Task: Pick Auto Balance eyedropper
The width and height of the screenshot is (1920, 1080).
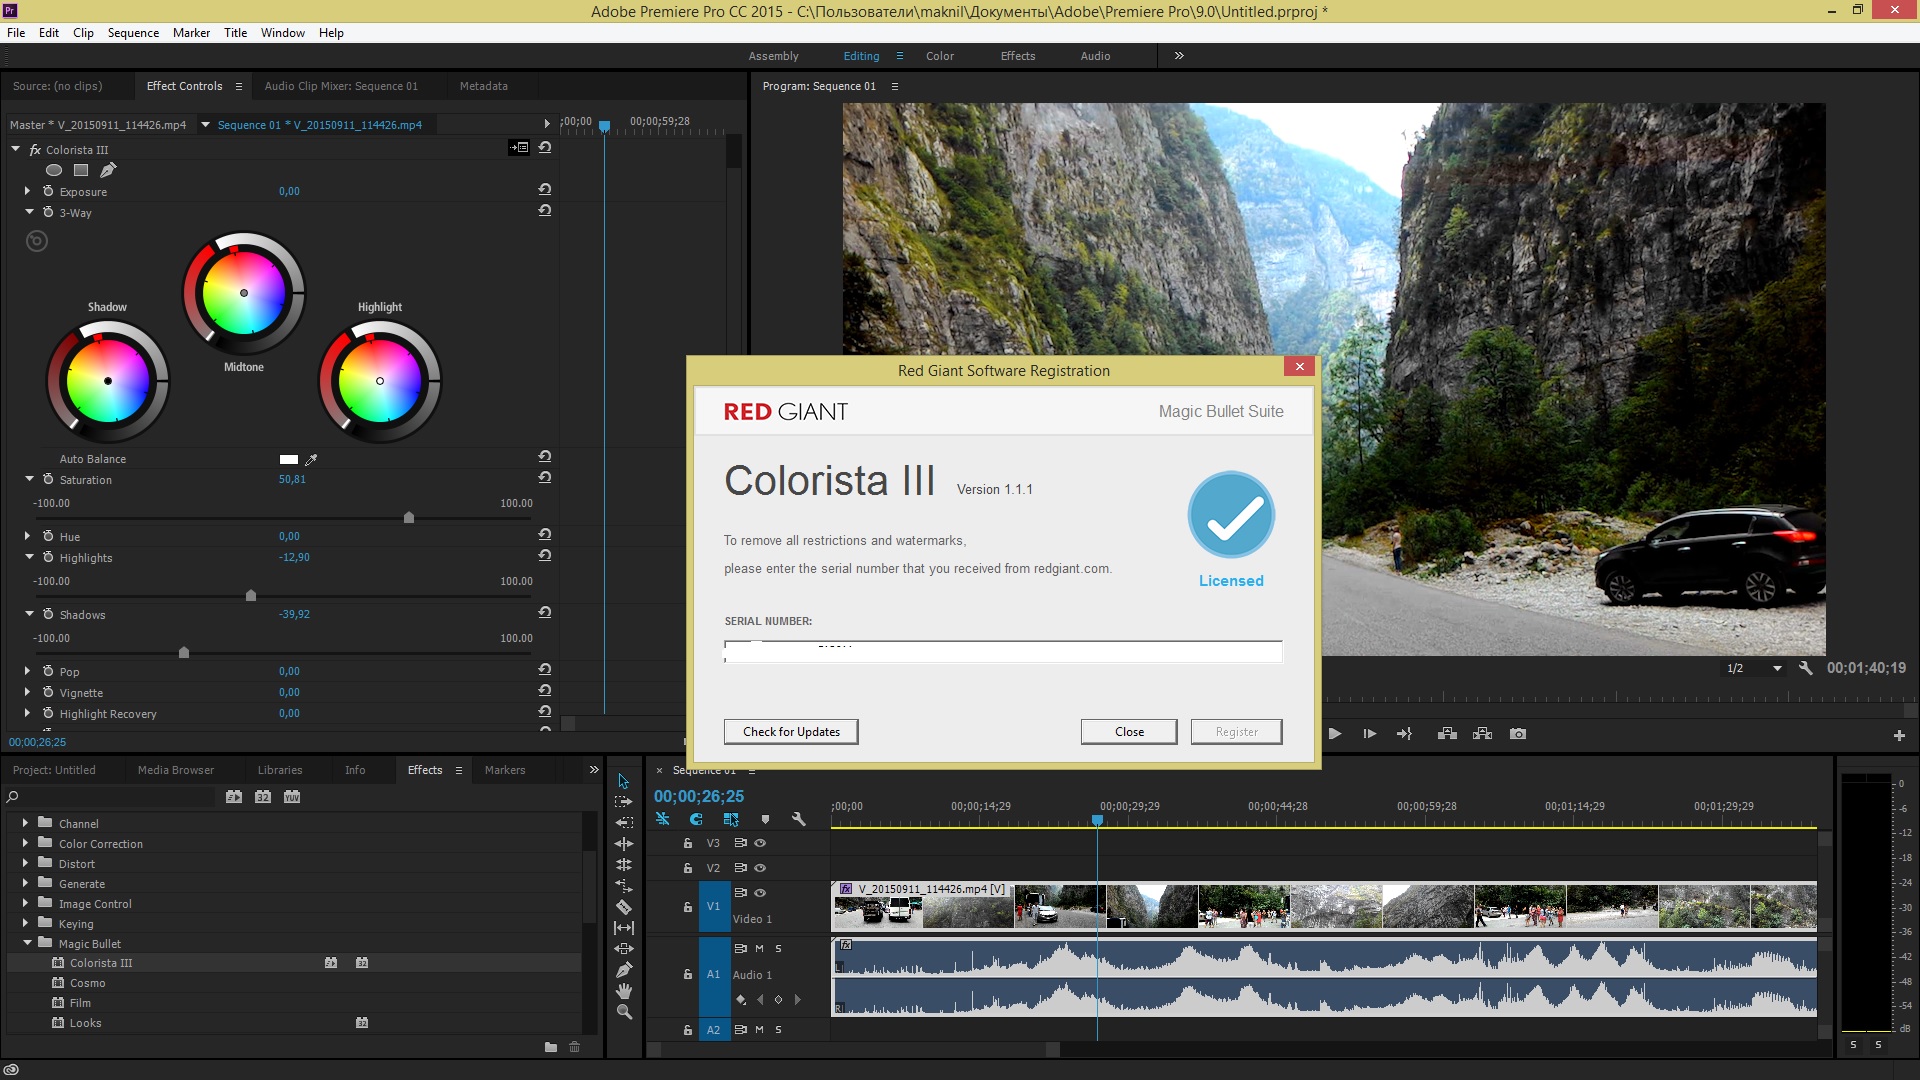Action: 311,460
